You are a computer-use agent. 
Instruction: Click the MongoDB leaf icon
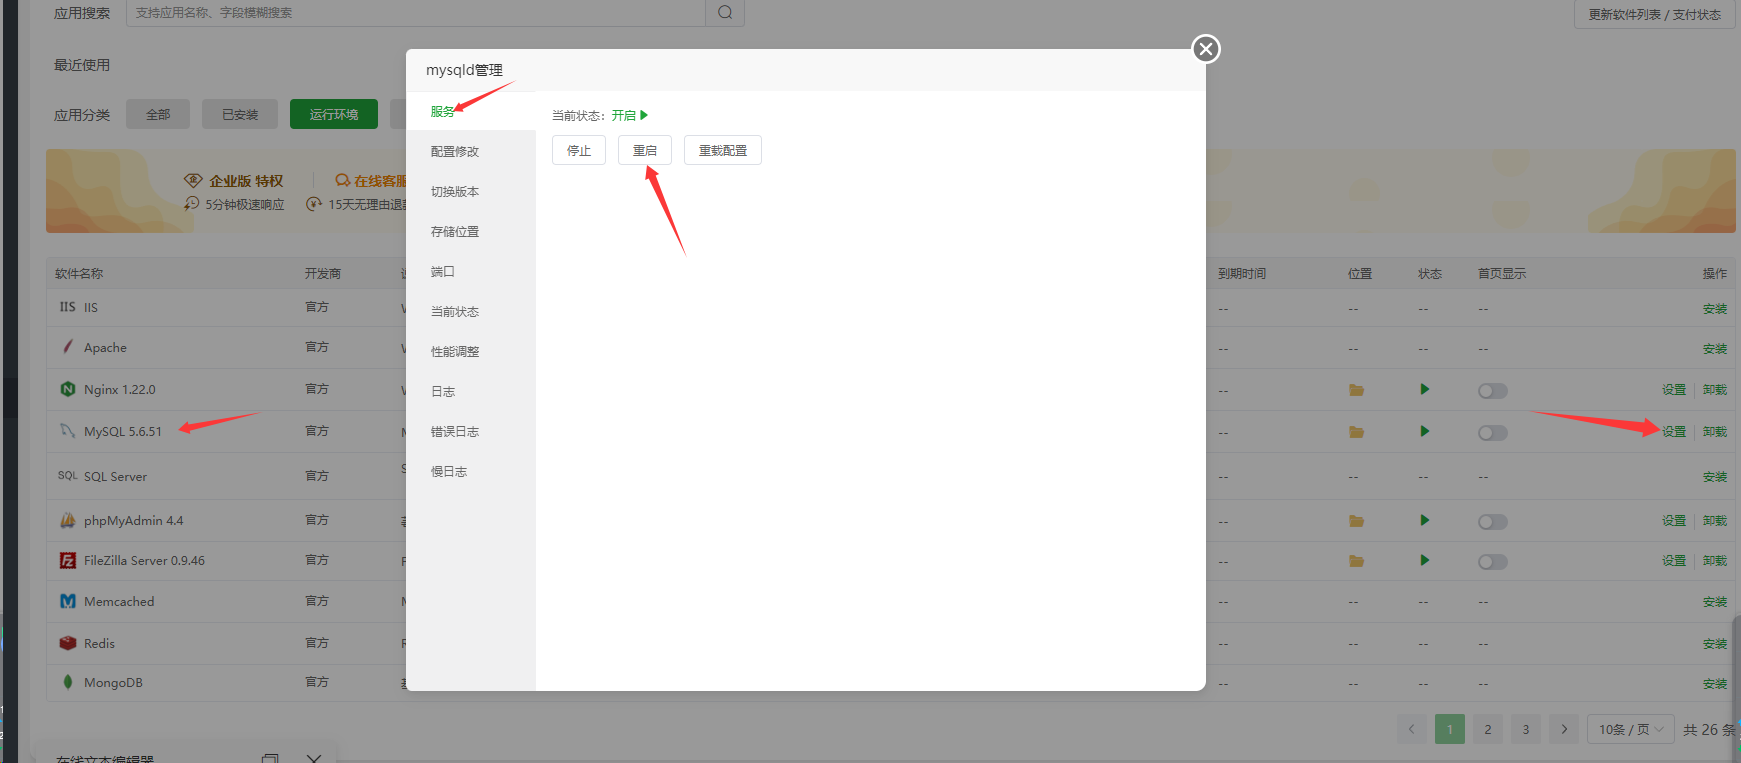click(68, 682)
